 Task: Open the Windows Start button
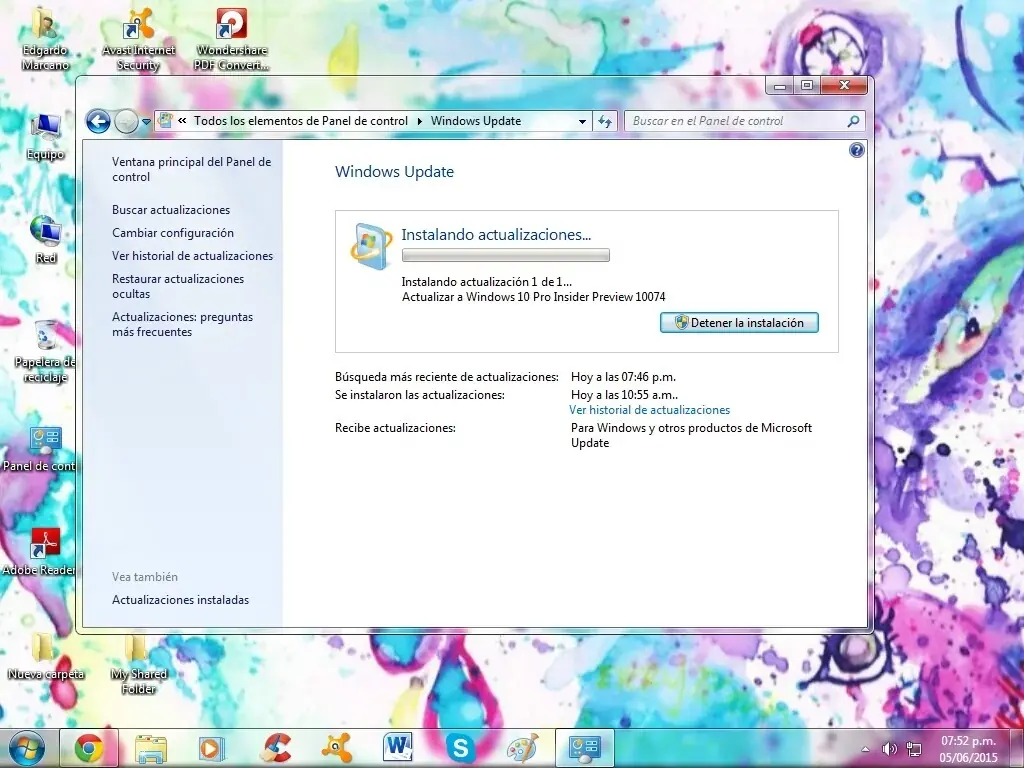[27, 748]
